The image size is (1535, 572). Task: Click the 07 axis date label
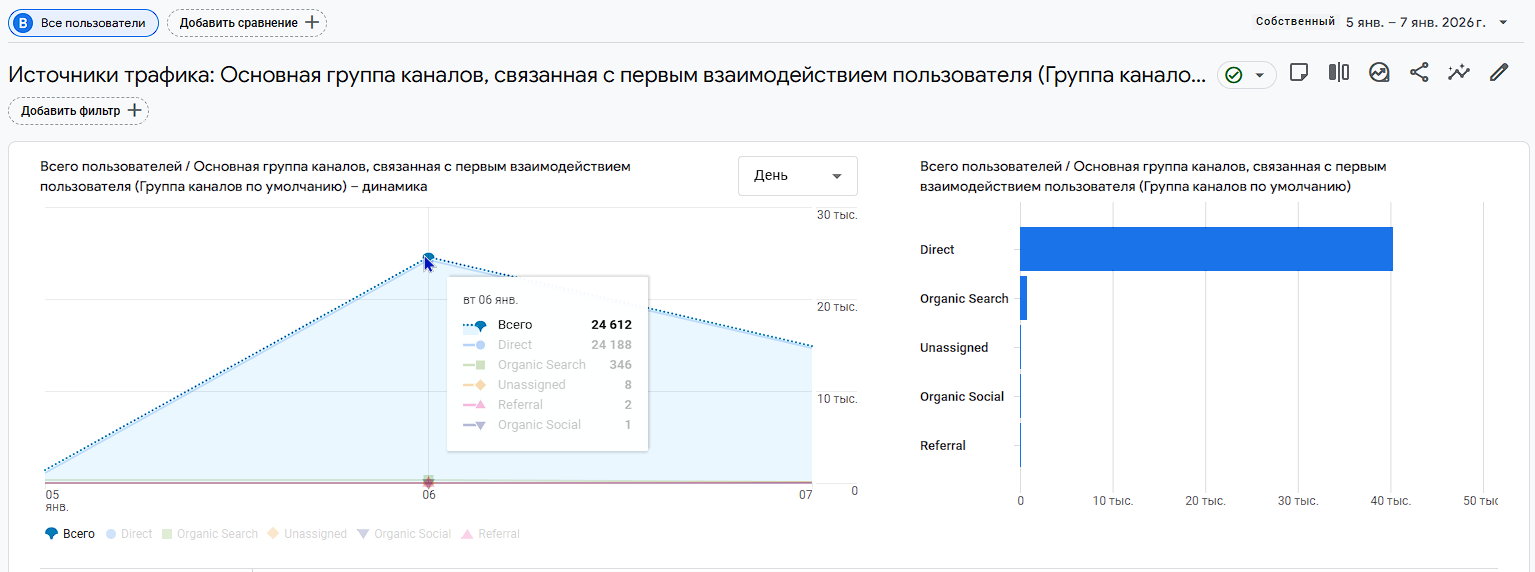click(805, 494)
